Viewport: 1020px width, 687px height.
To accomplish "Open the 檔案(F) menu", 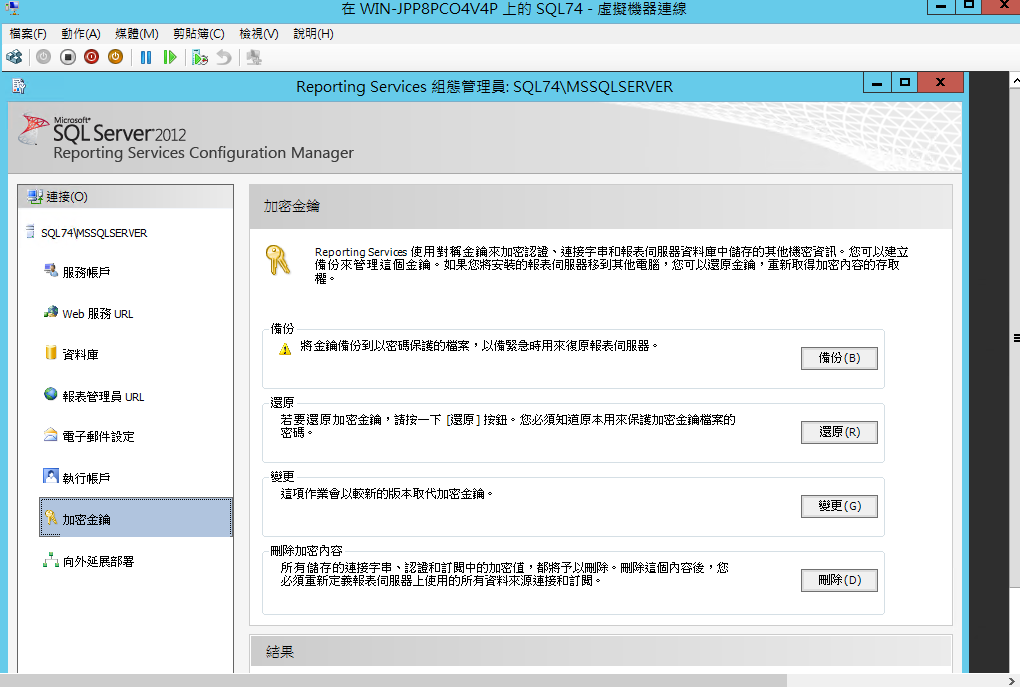I will coord(28,33).
